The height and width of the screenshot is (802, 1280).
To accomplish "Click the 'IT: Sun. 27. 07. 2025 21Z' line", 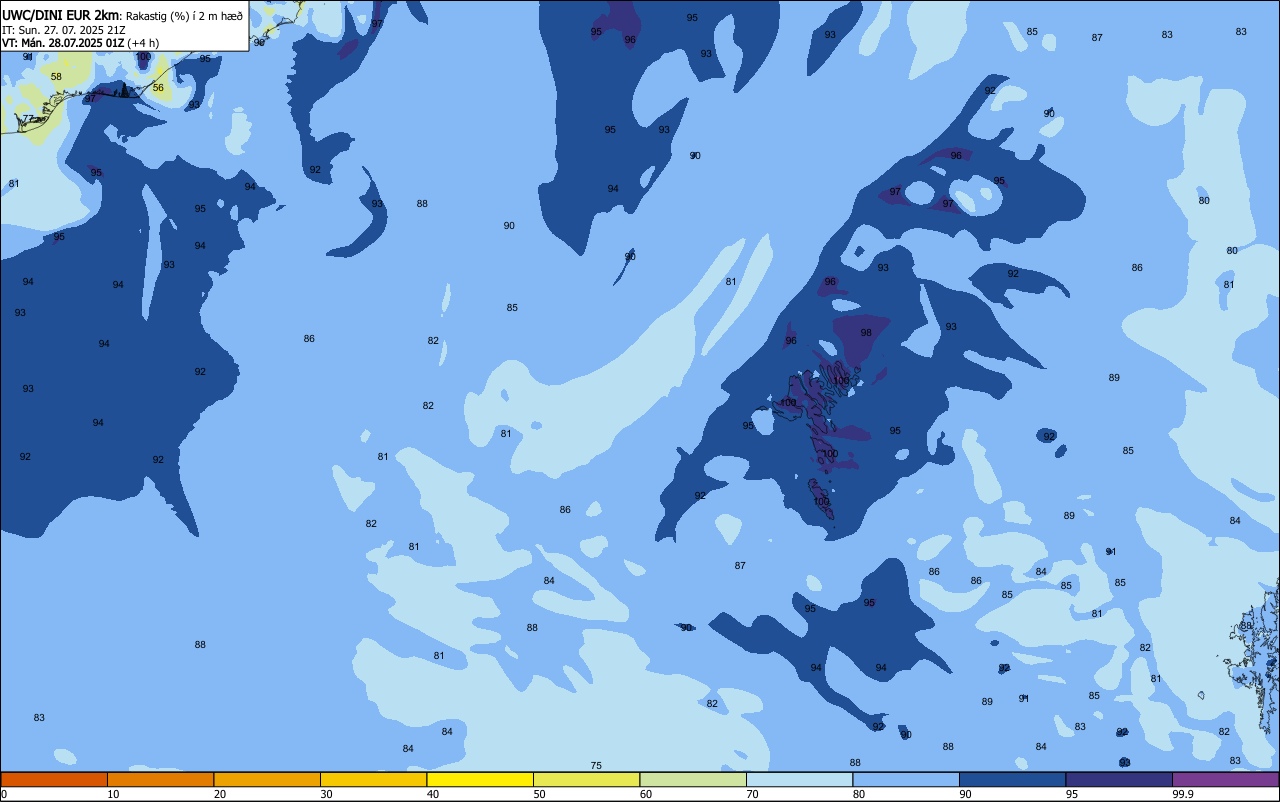I will tap(64, 29).
